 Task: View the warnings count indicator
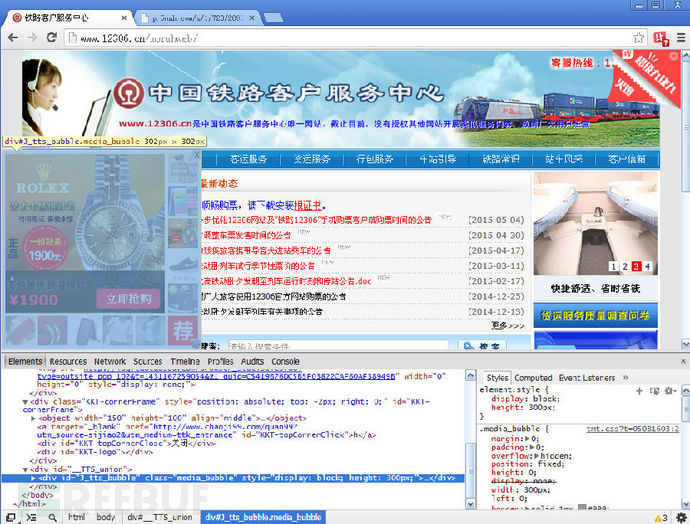click(x=661, y=518)
